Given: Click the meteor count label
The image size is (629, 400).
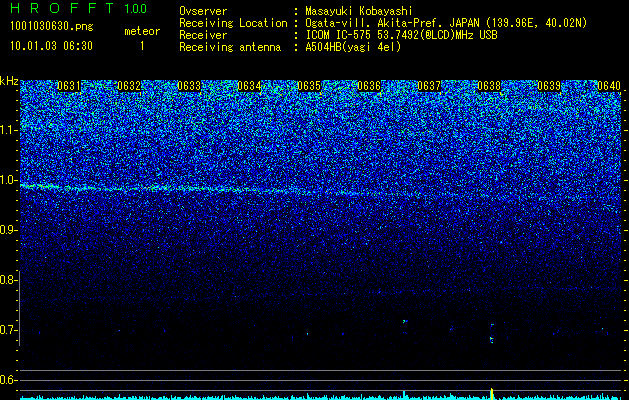Looking at the screenshot, I should coord(142,31).
